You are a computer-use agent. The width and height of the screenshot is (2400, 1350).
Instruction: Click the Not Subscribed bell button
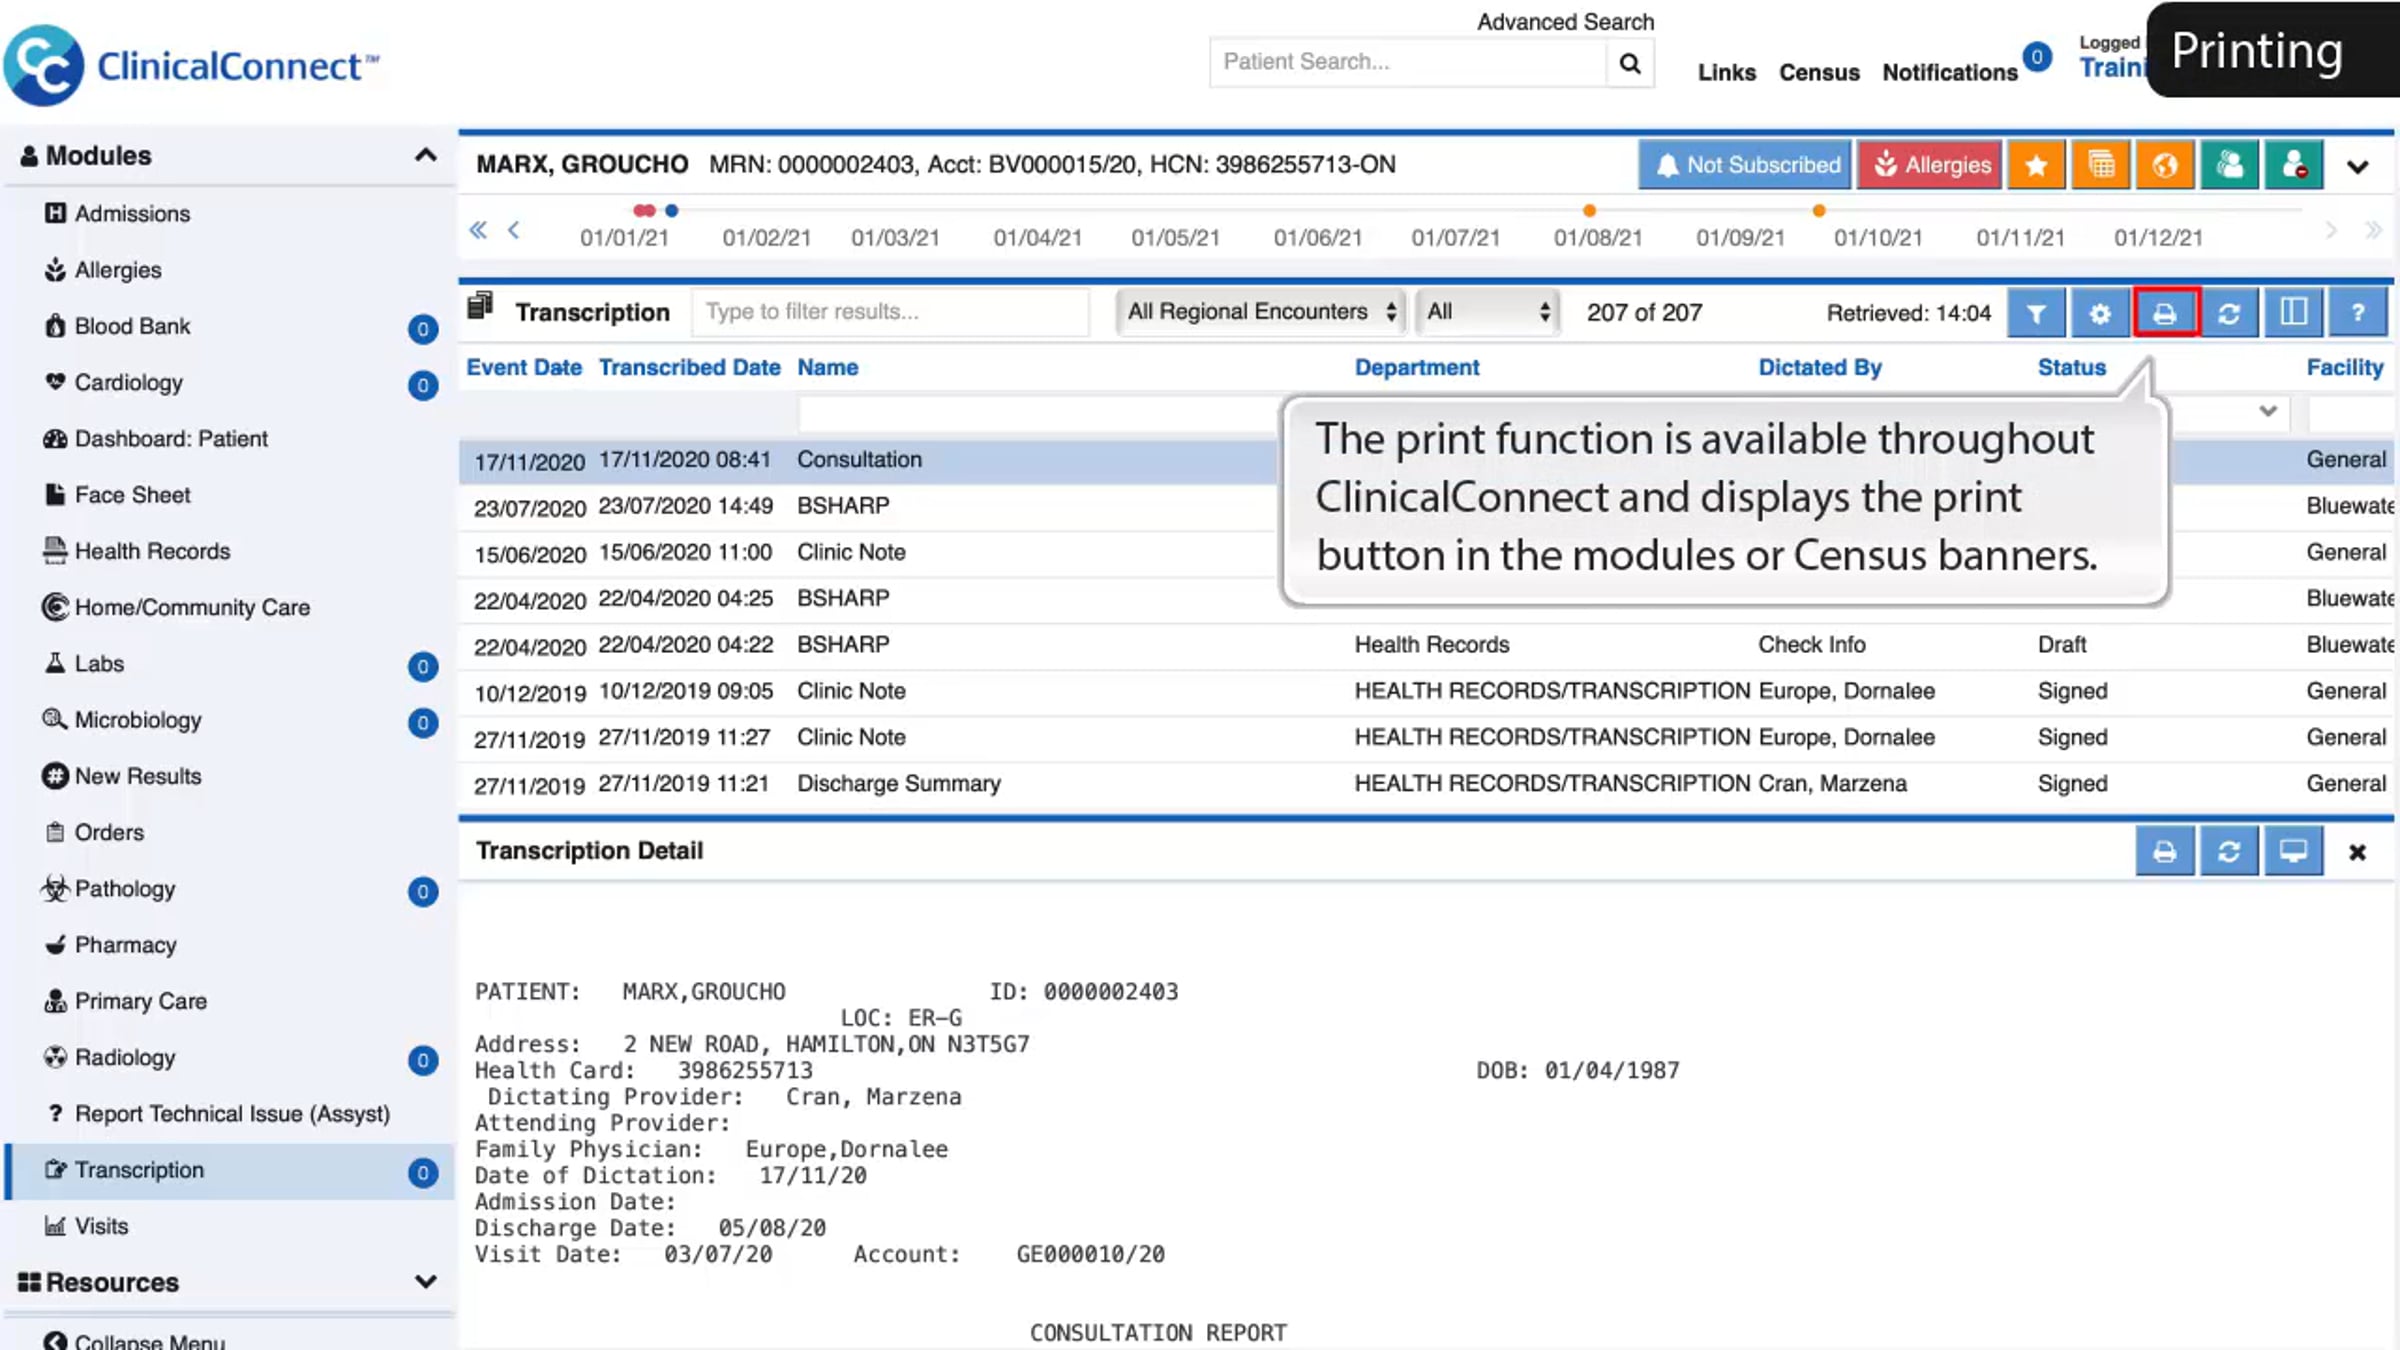coord(1745,165)
